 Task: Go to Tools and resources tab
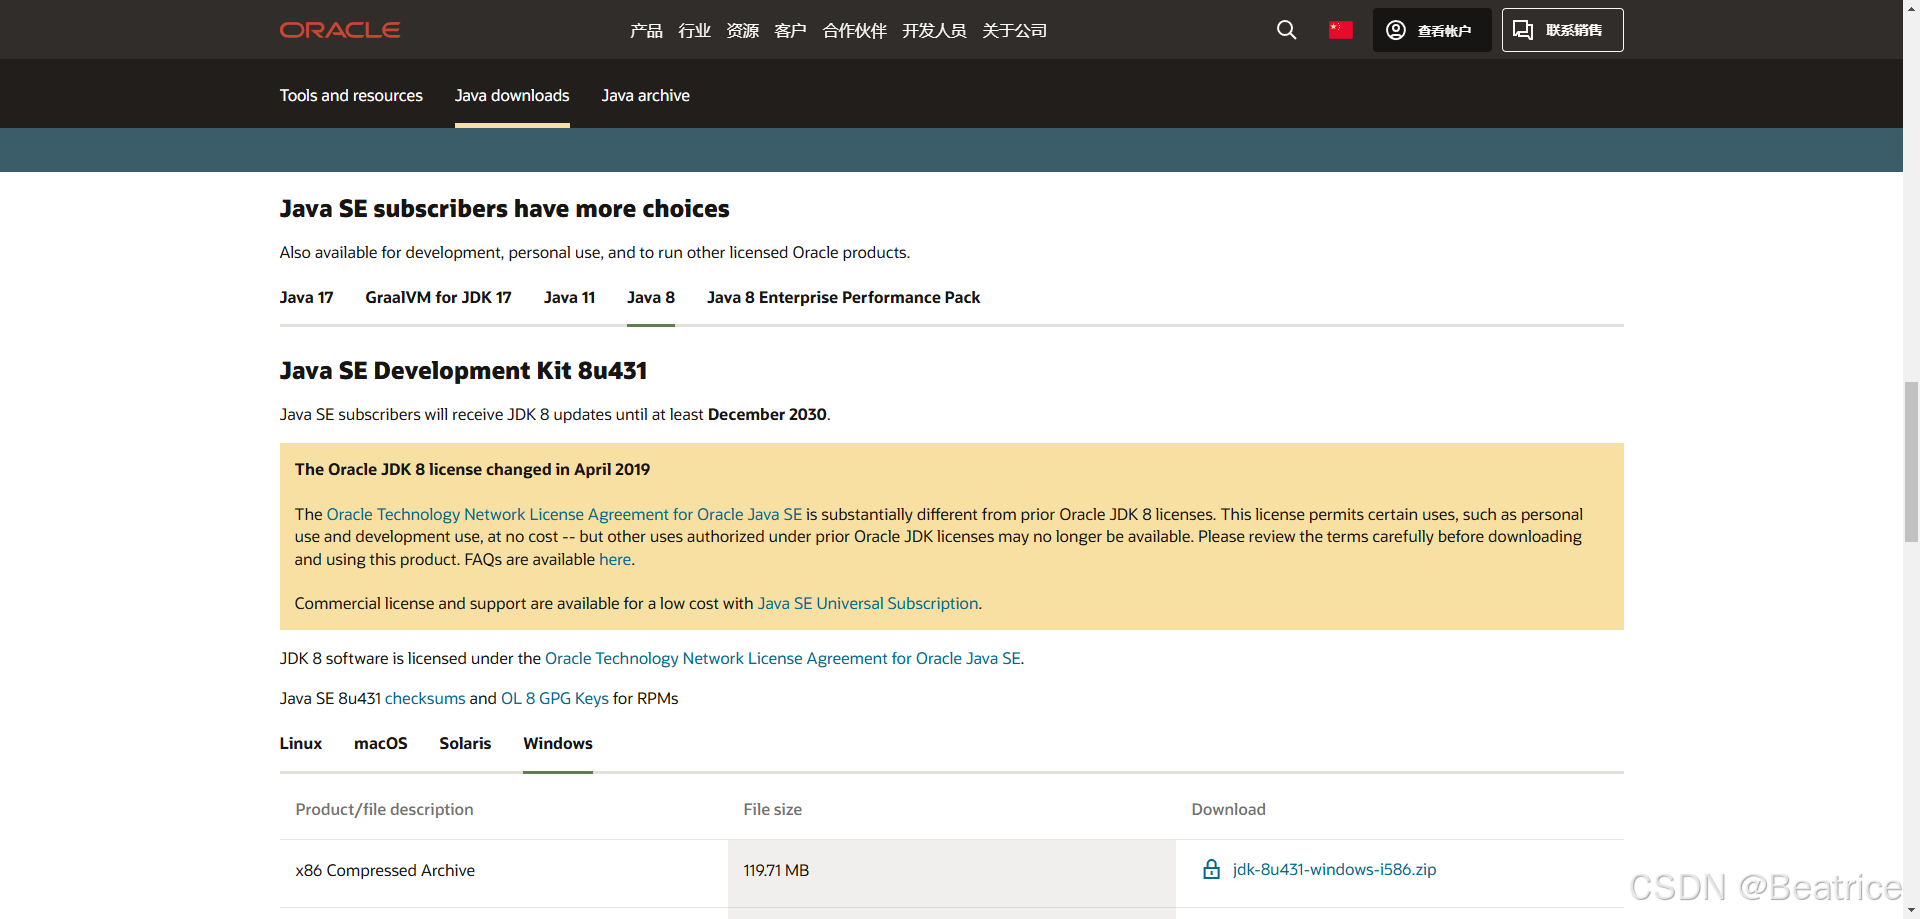click(x=351, y=95)
